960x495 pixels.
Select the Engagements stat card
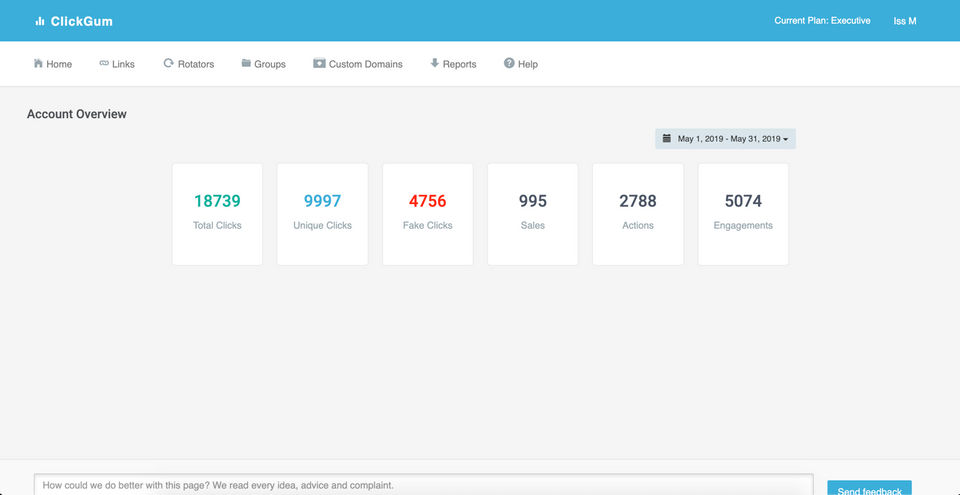pyautogui.click(x=743, y=214)
